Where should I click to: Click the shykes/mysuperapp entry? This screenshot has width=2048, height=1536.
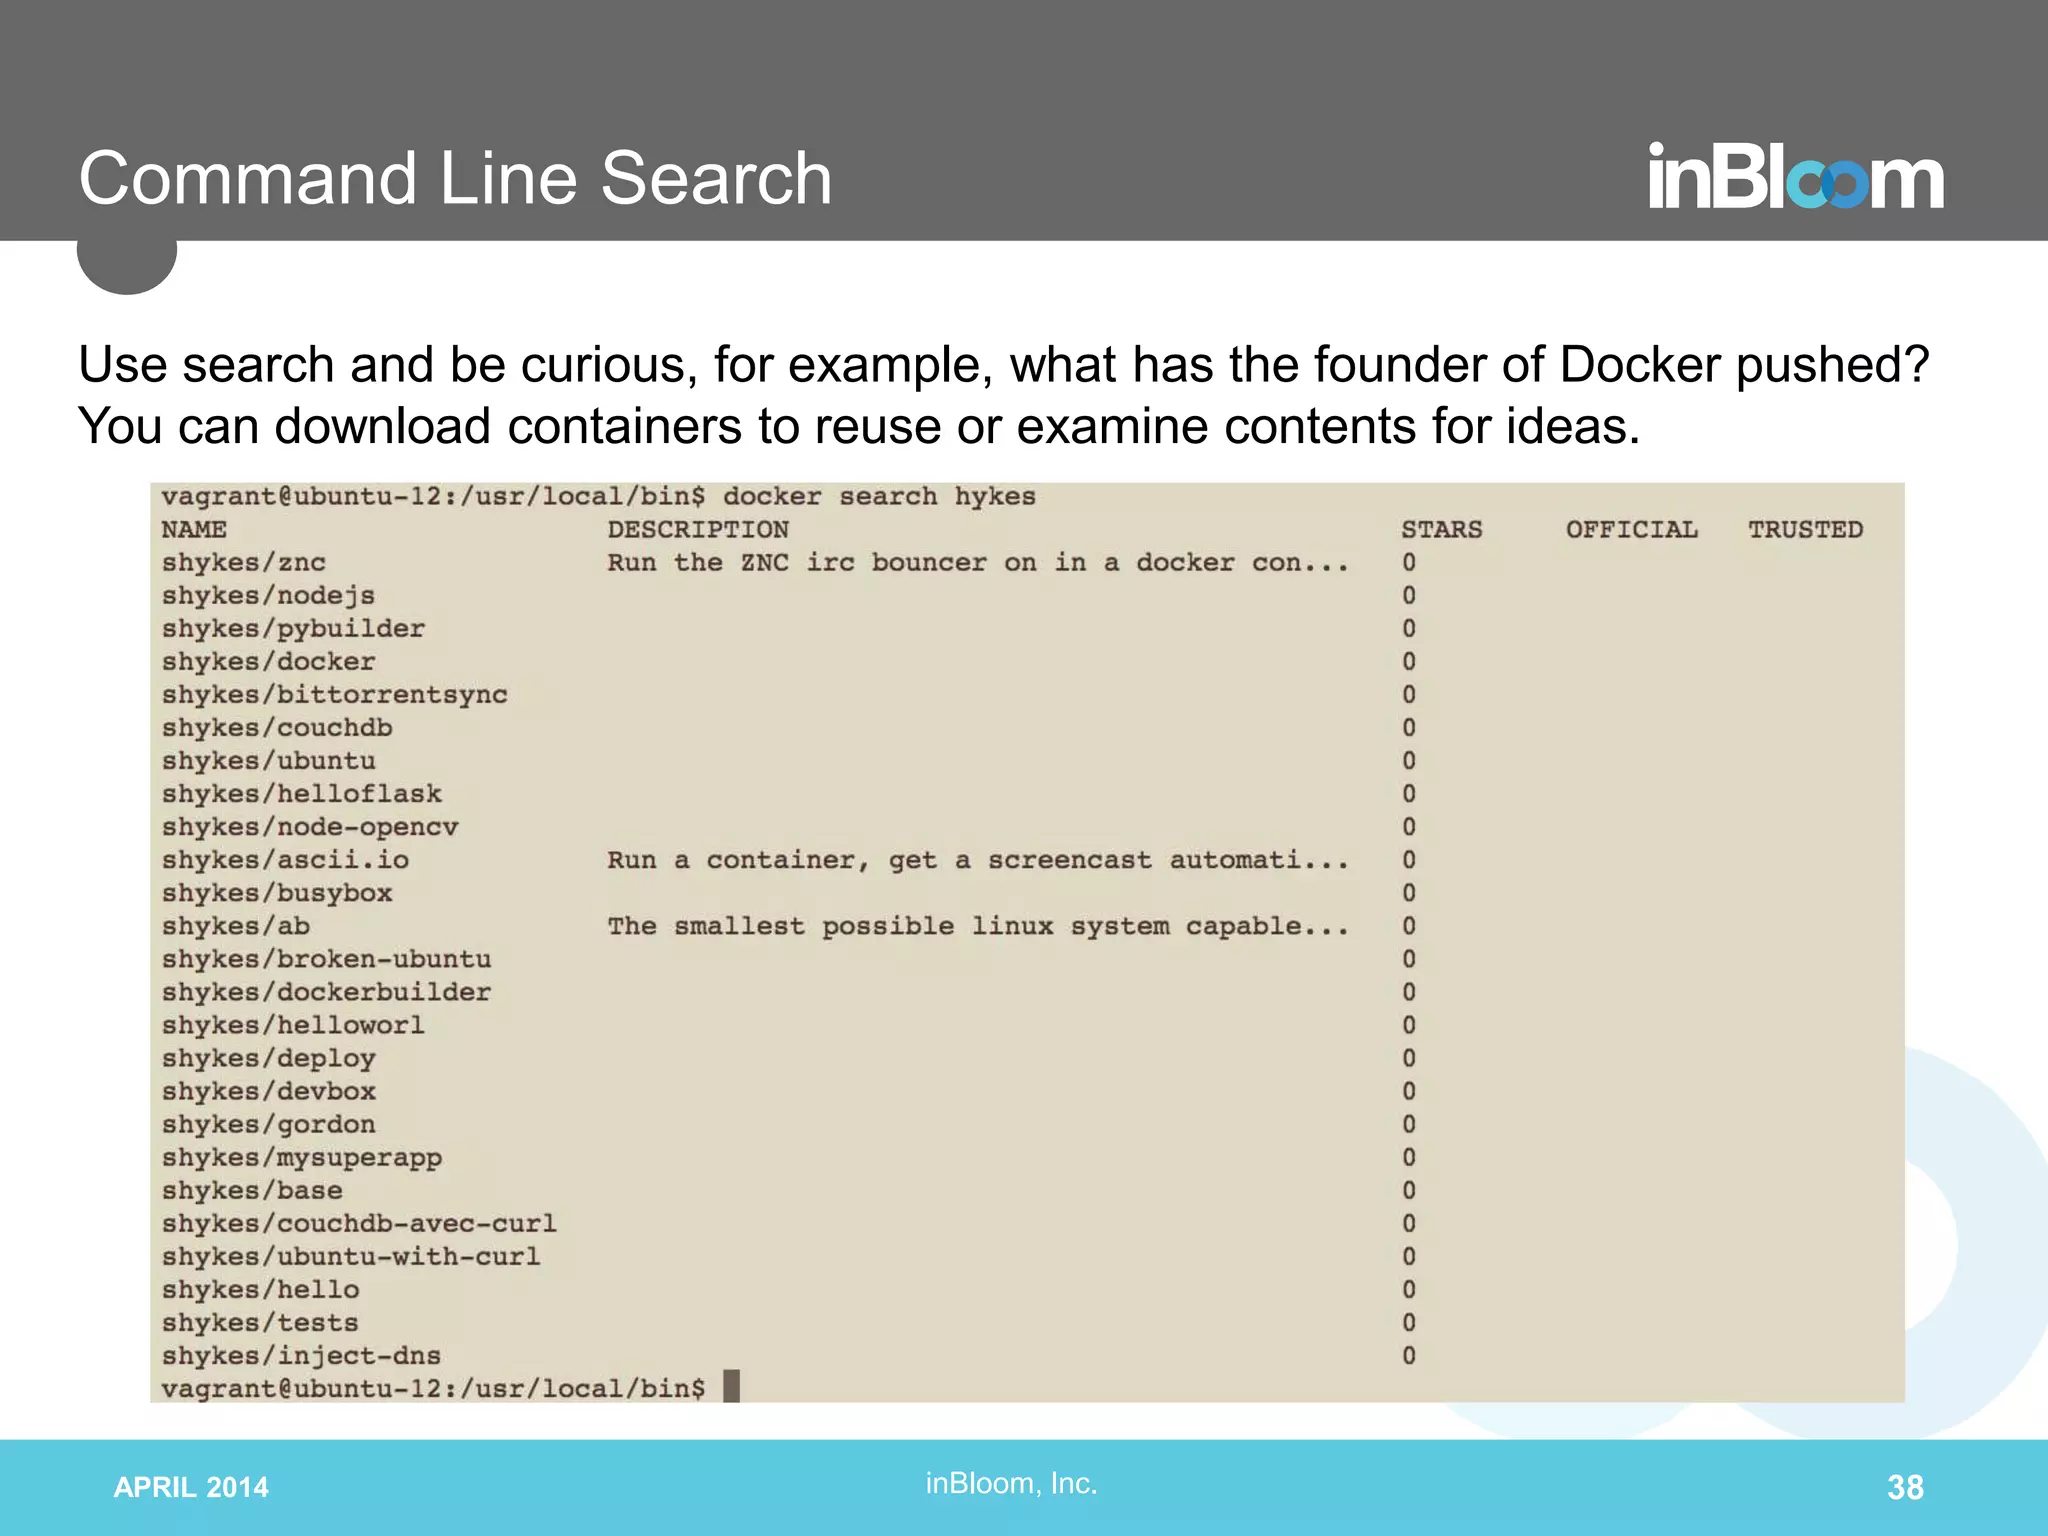(x=302, y=1157)
